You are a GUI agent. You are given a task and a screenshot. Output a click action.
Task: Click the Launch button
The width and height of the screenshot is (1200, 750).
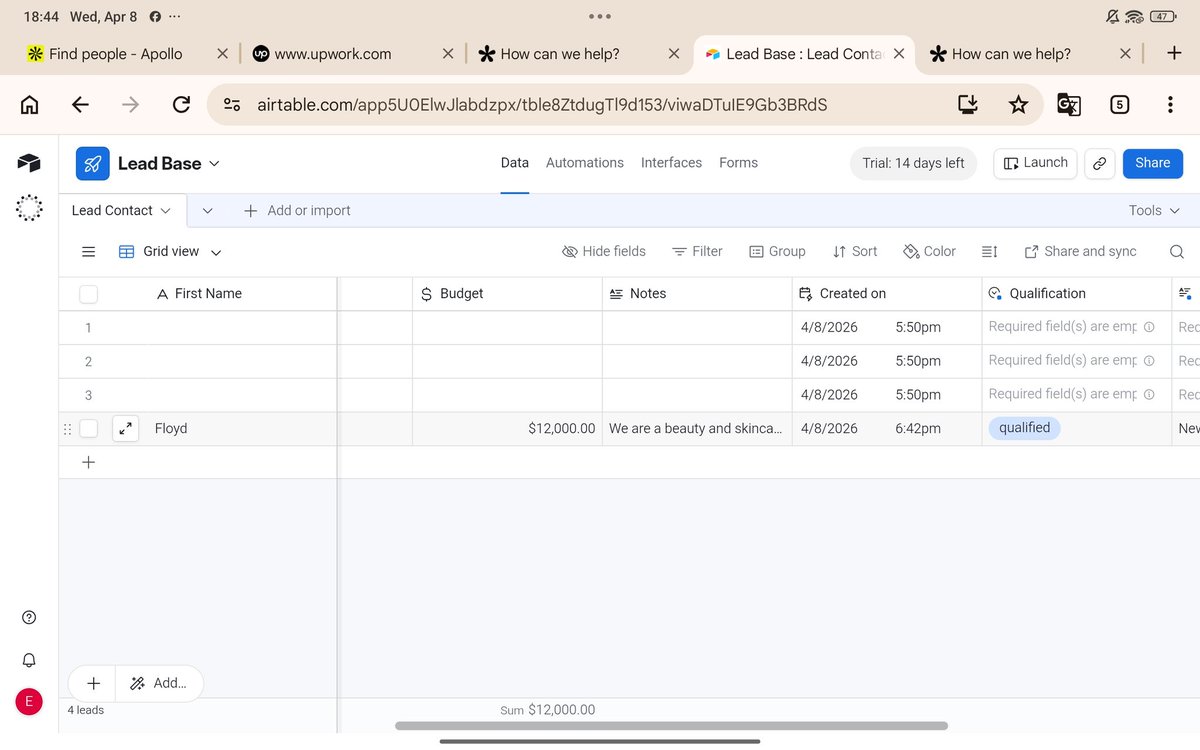point(1035,163)
